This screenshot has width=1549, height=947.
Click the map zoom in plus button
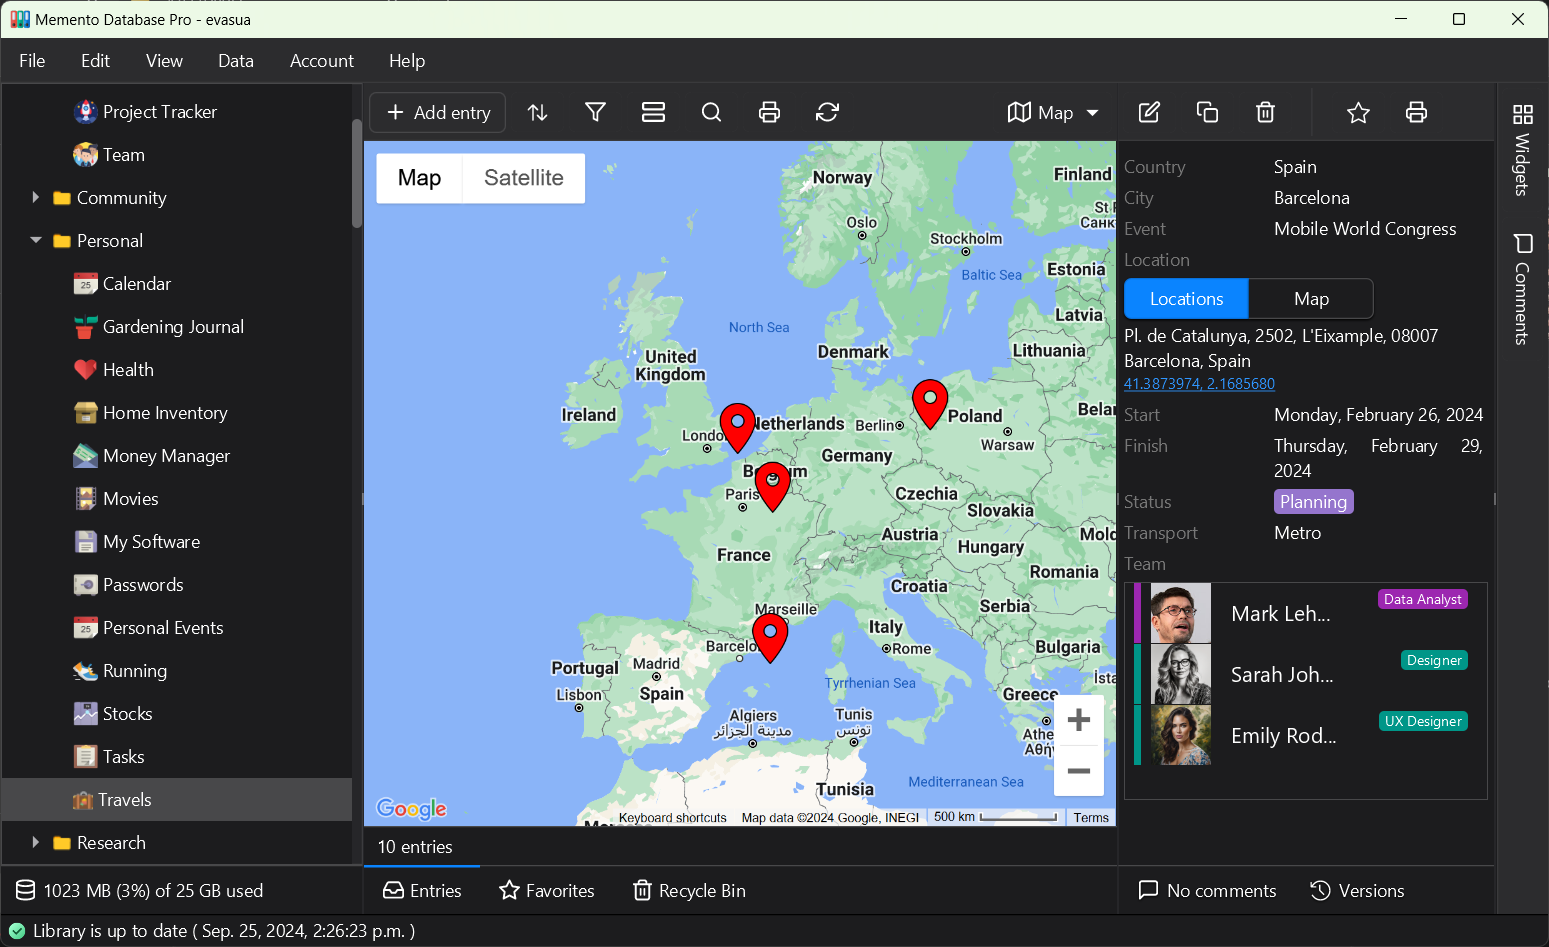[1078, 720]
